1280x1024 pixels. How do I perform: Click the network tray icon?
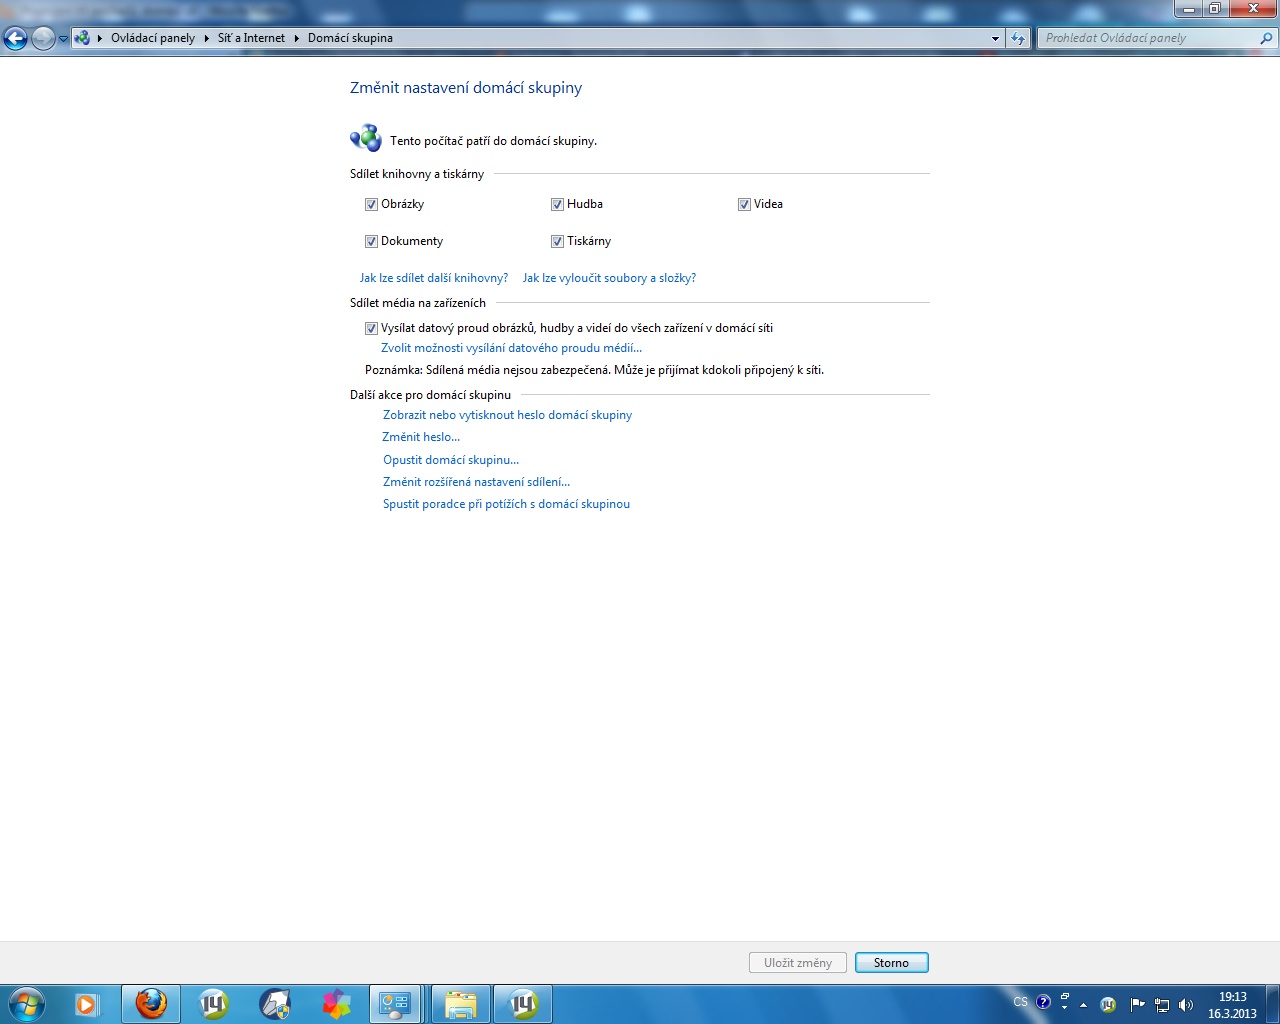pos(1162,1005)
